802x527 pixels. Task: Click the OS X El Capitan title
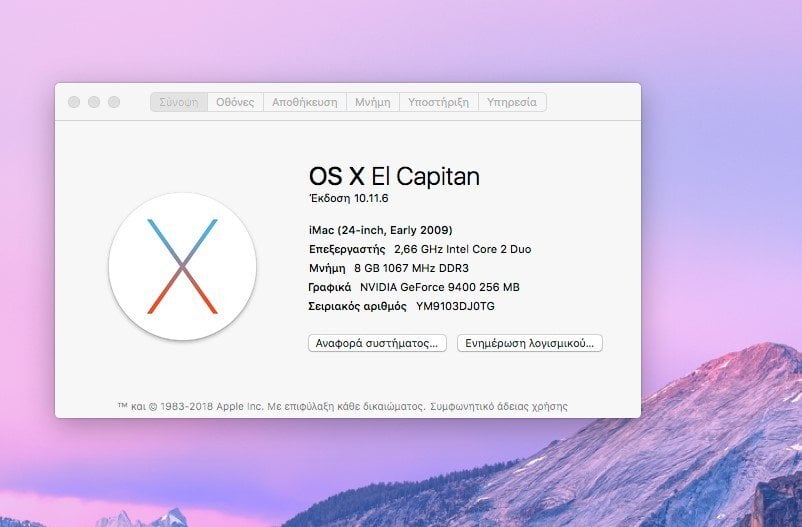394,177
